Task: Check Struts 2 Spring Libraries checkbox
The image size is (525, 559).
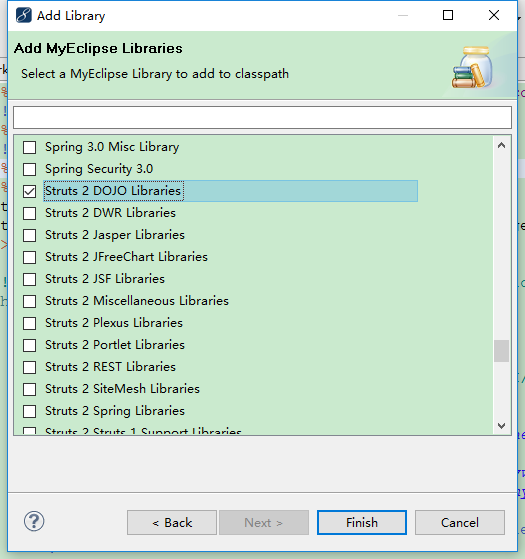Action: pyautogui.click(x=29, y=411)
